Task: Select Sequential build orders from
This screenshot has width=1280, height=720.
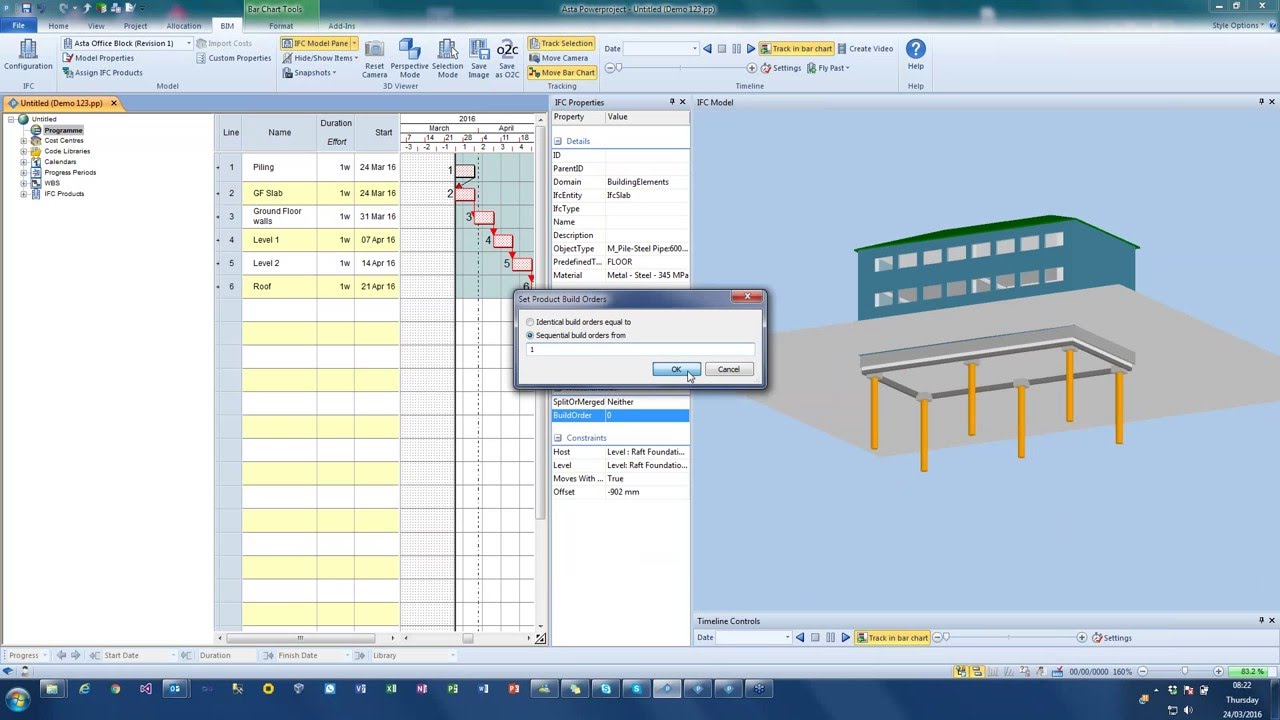Action: 531,335
